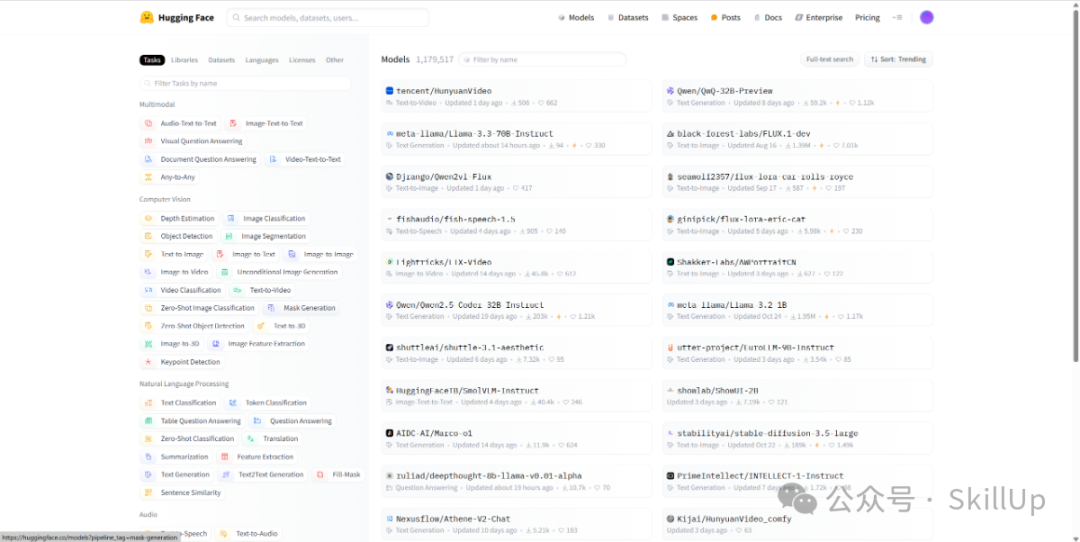
Task: Click the Filter by name models field
Action: click(542, 59)
